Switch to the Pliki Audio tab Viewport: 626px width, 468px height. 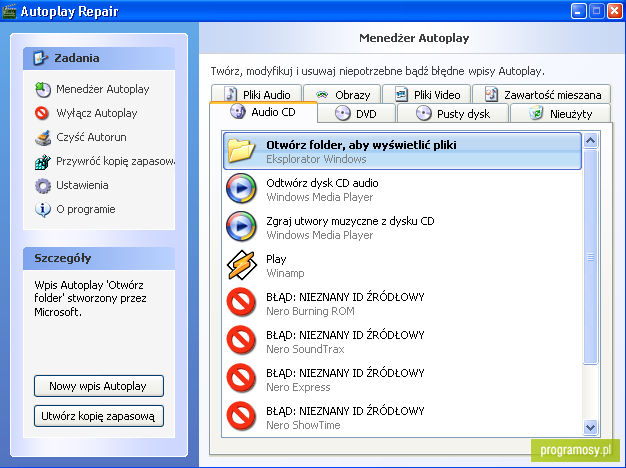[x=256, y=94]
